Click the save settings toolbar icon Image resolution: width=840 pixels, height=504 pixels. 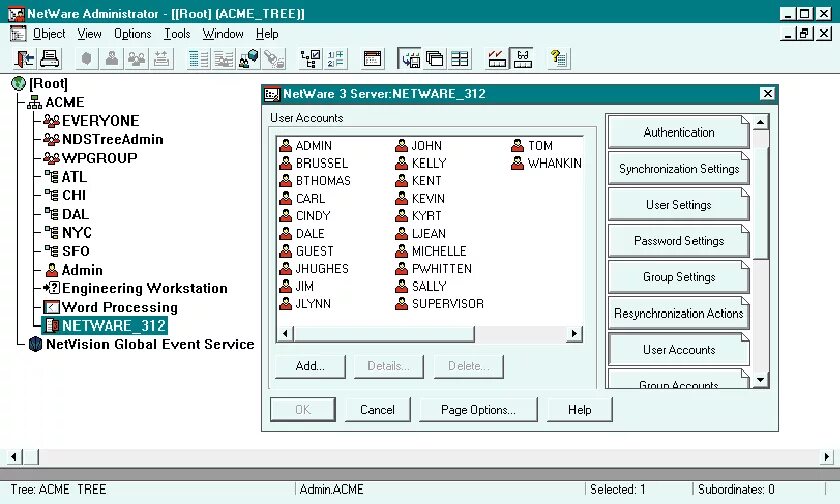click(410, 58)
